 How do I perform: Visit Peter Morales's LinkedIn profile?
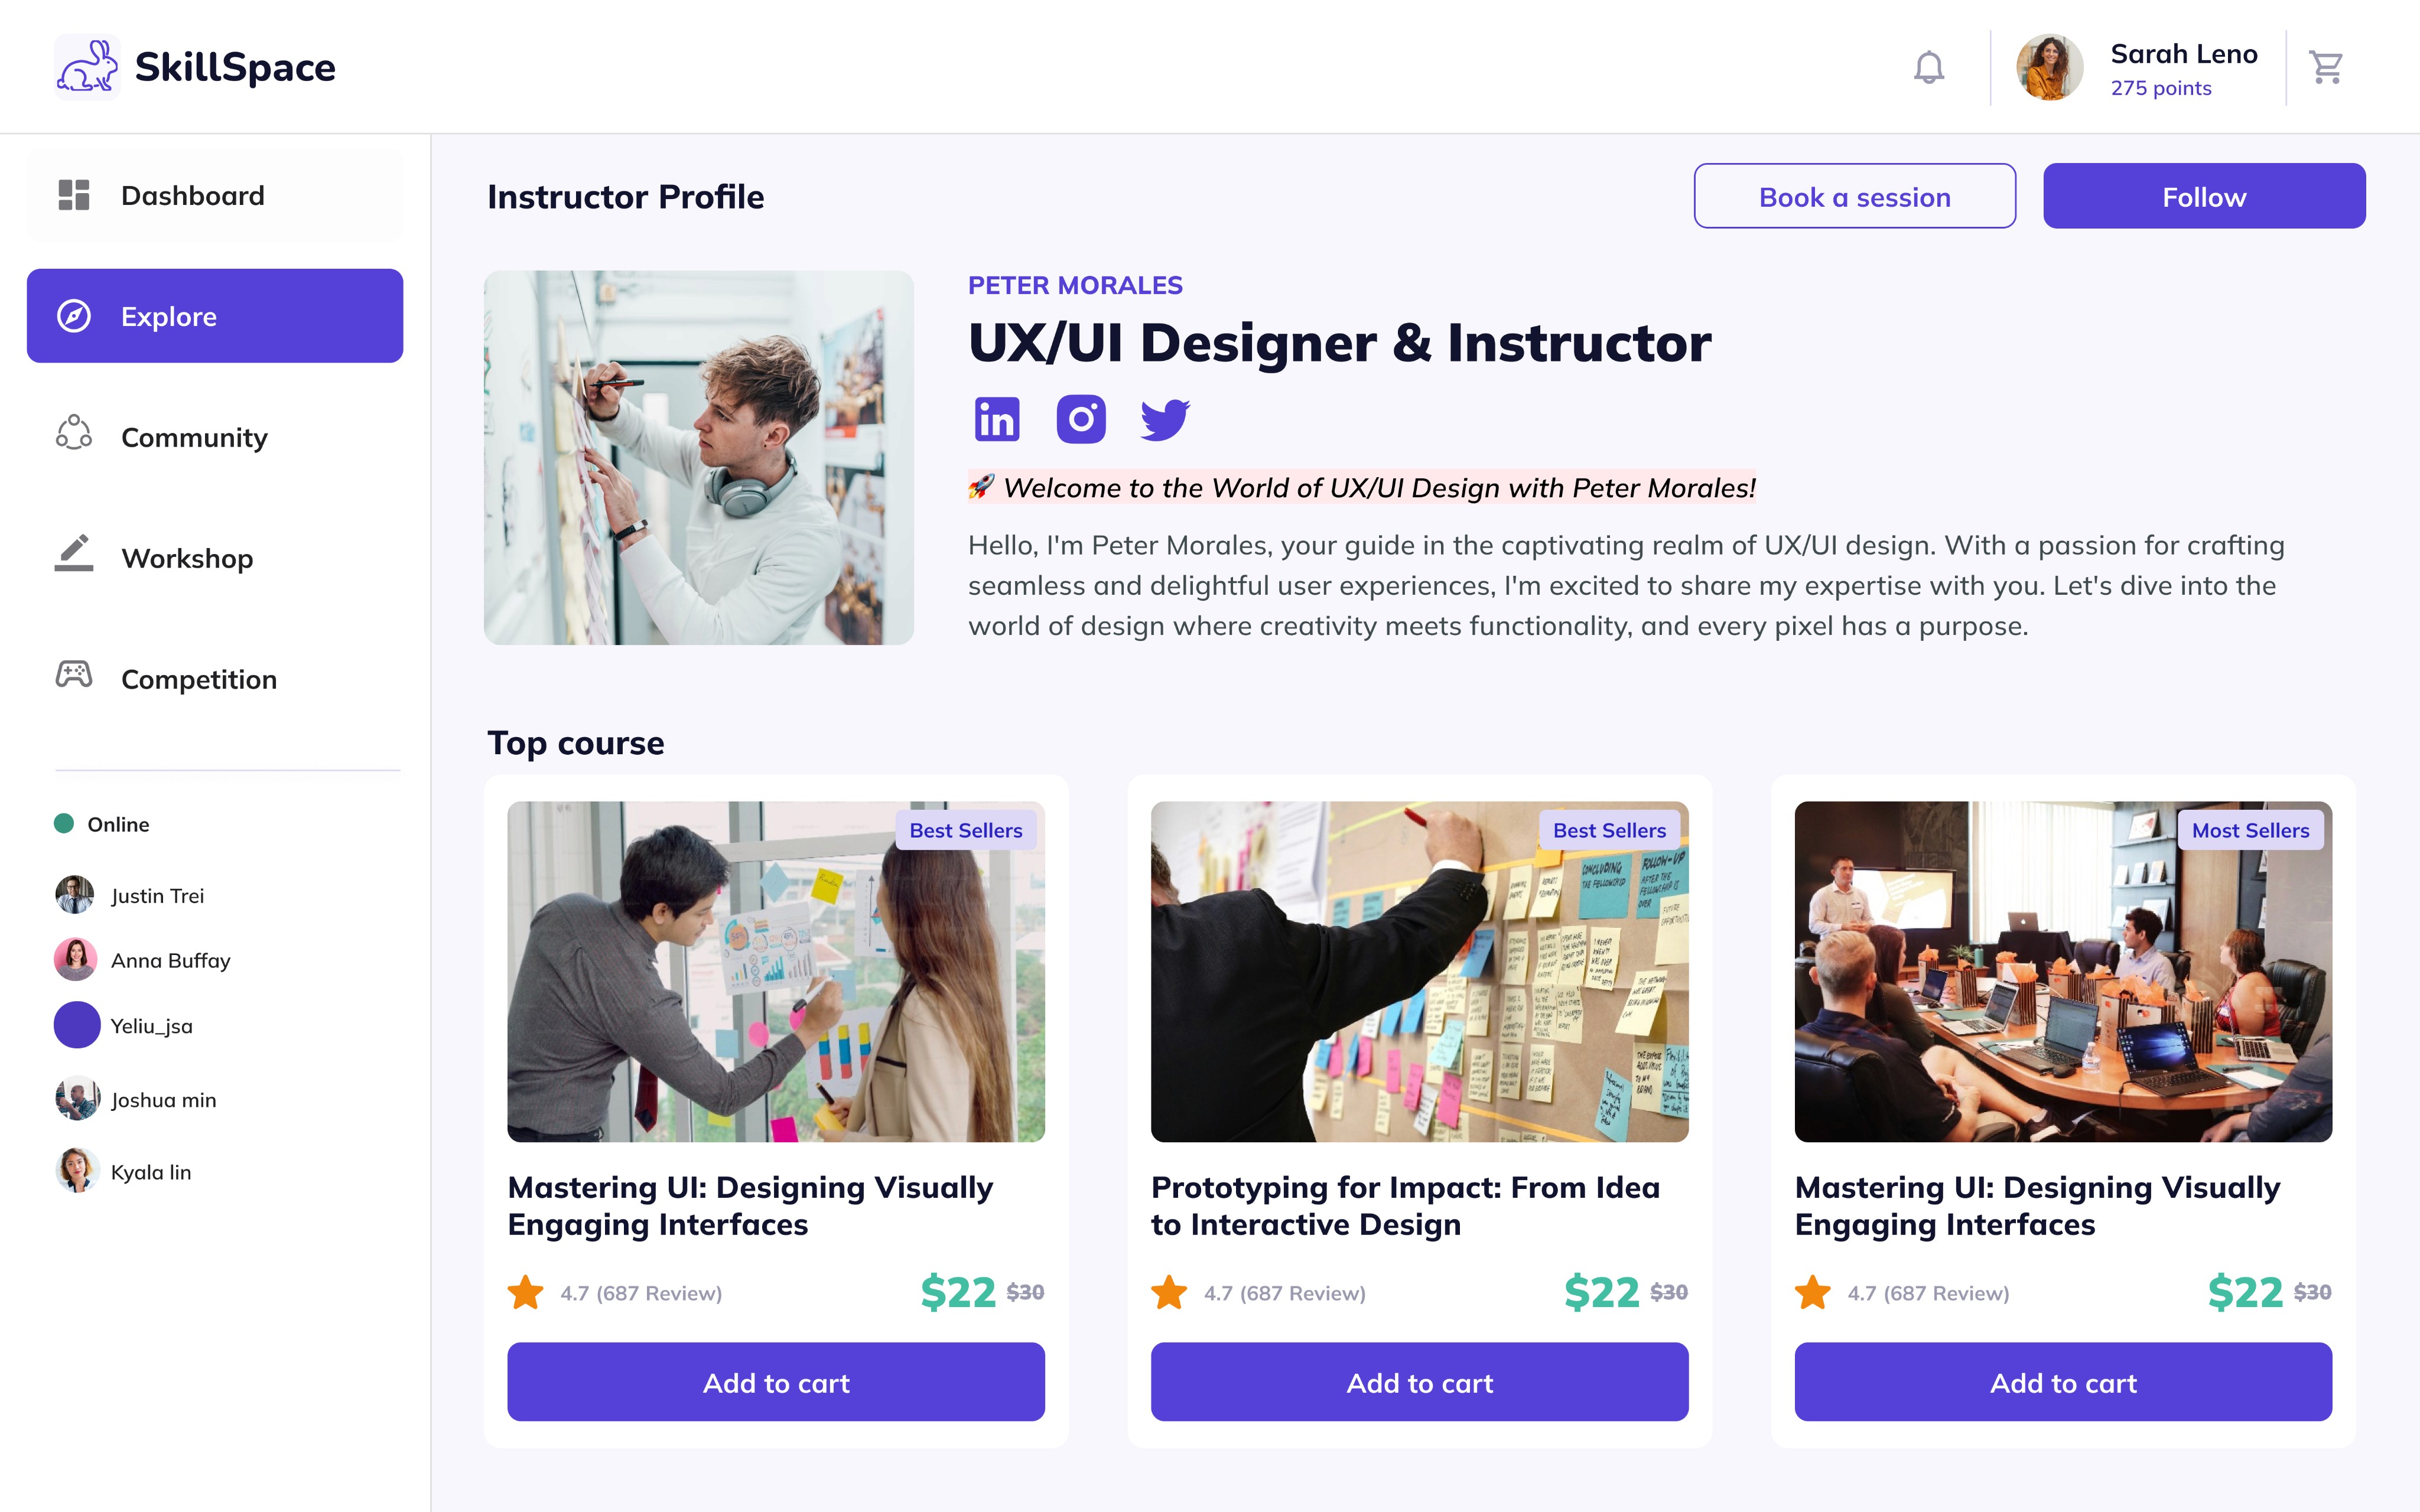coord(996,419)
